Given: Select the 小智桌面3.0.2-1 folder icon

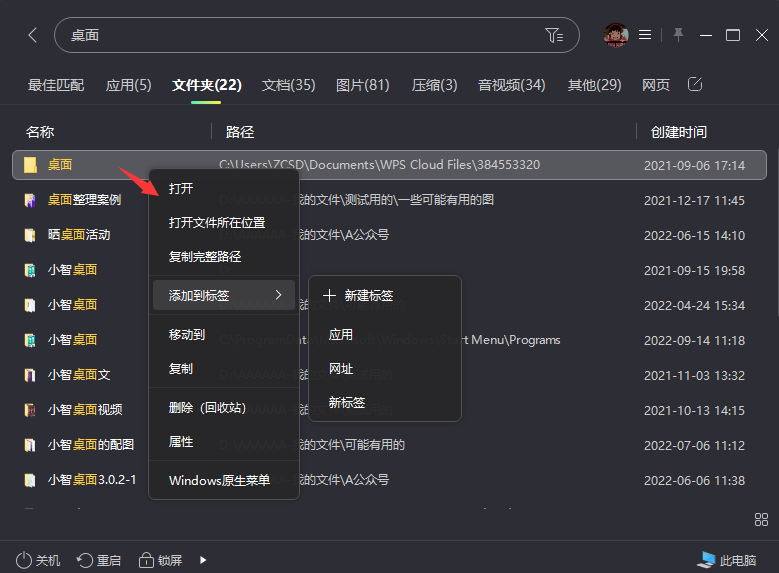Looking at the screenshot, I should click(x=30, y=480).
